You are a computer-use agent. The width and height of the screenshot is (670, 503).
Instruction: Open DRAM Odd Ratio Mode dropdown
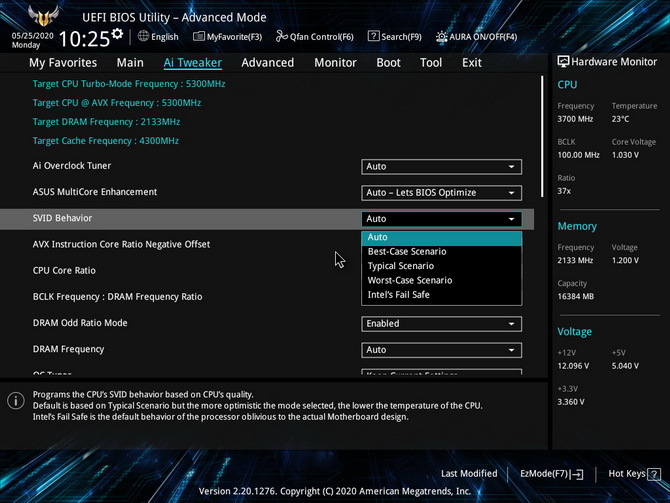[441, 324]
